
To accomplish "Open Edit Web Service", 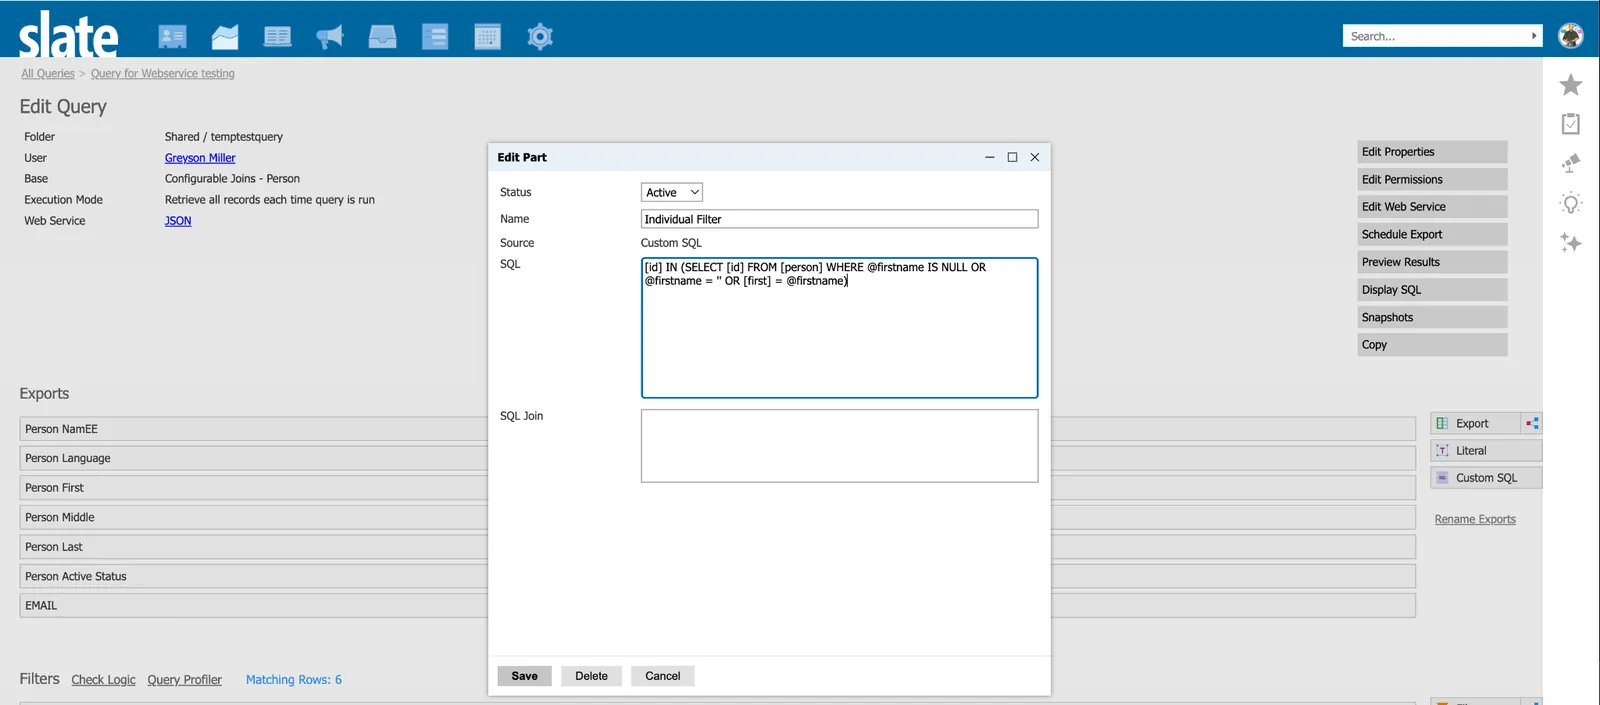I will pos(1432,207).
